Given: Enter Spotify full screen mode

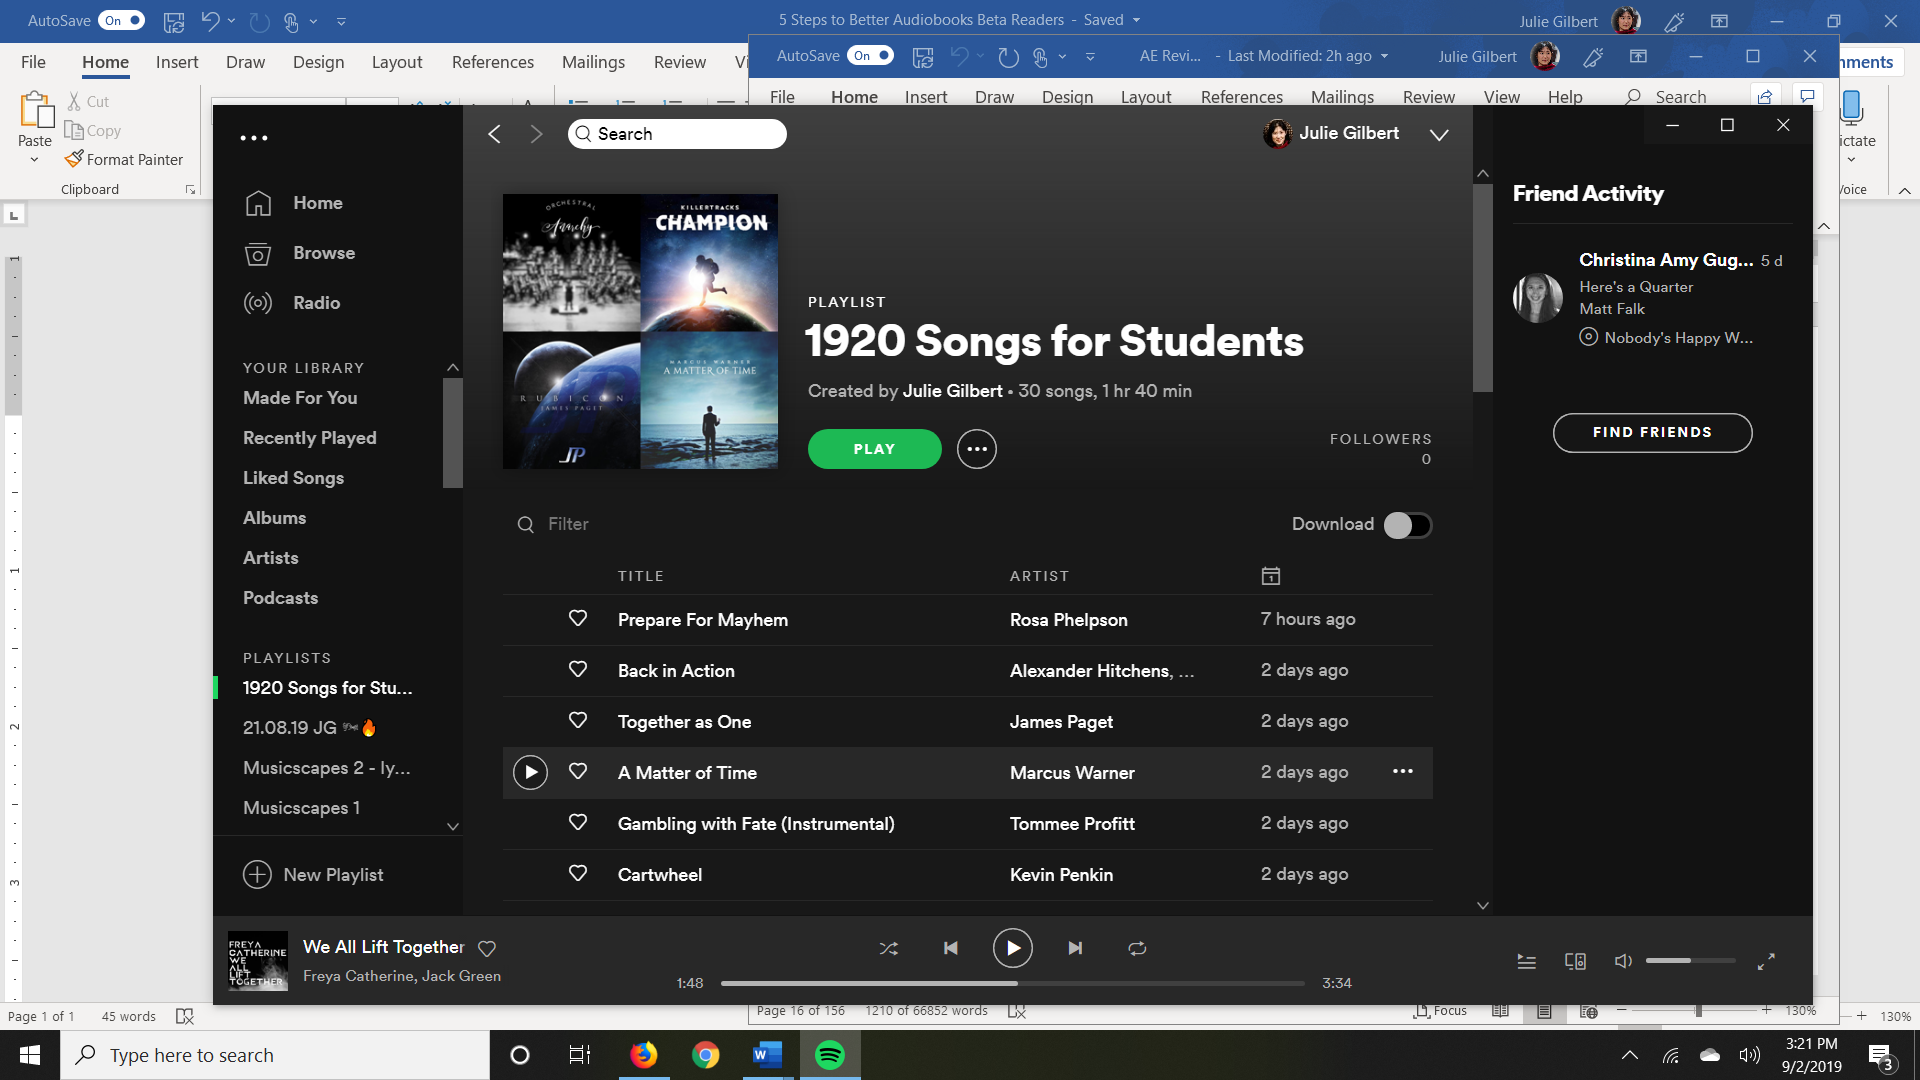Looking at the screenshot, I should pos(1766,961).
